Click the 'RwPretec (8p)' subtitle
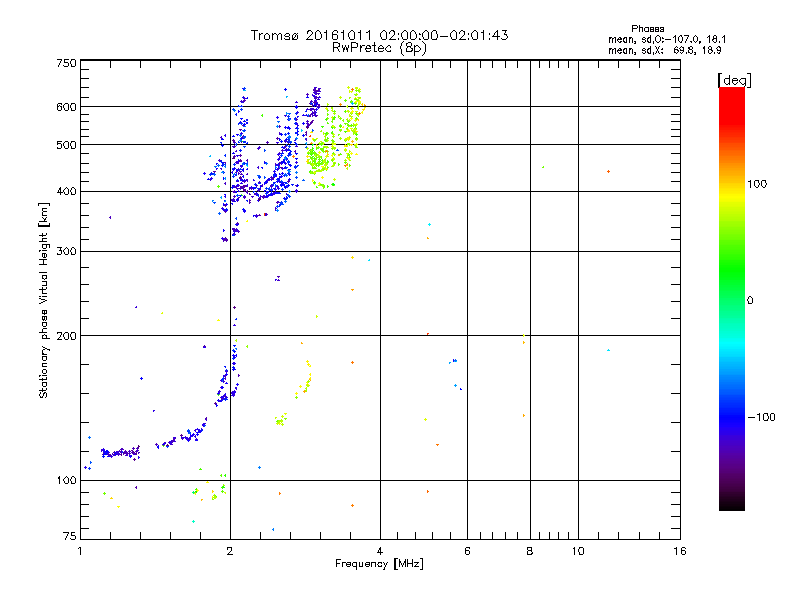This screenshot has height=600, width=800. point(379,48)
